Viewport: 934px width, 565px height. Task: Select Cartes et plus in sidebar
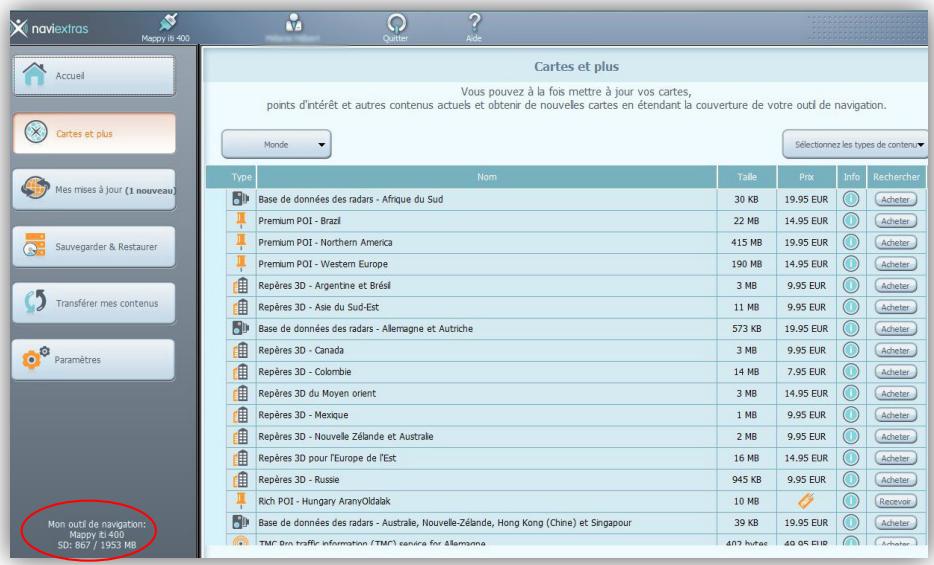94,133
